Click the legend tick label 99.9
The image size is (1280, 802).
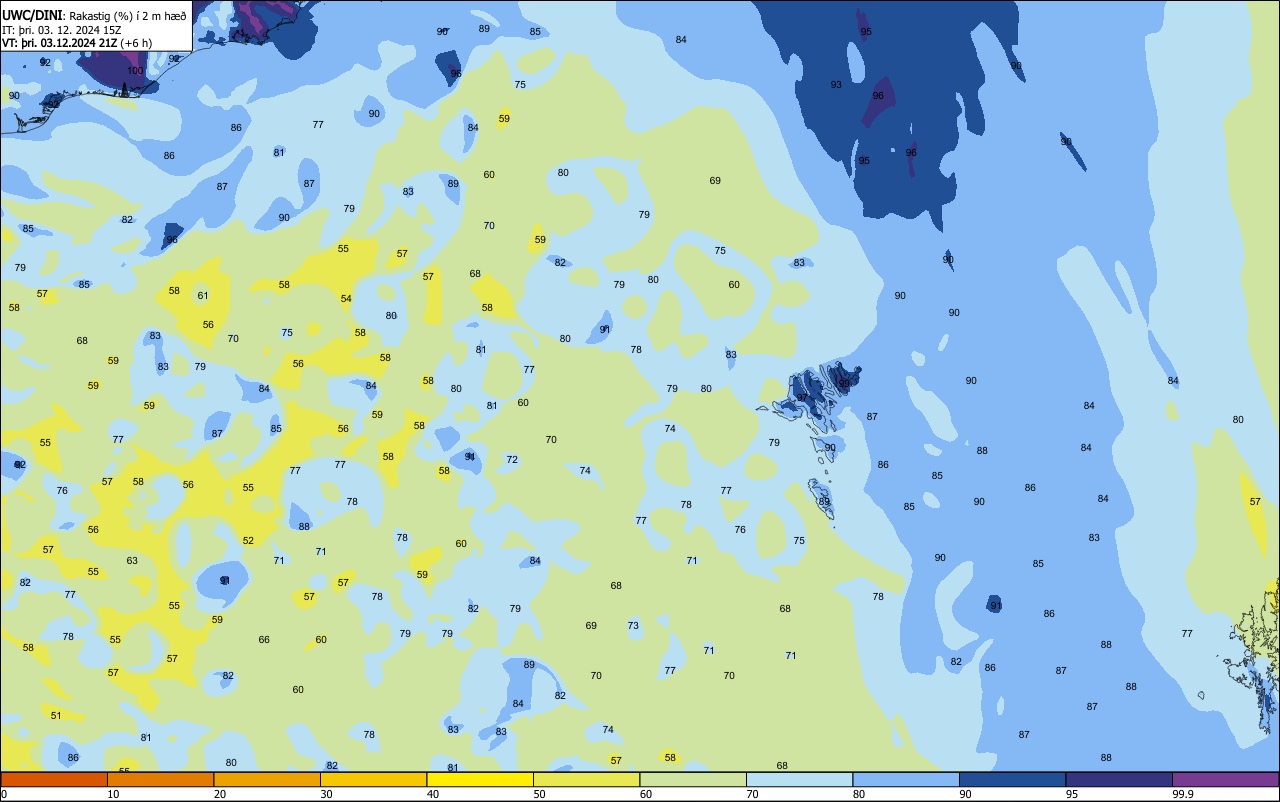pos(1183,794)
